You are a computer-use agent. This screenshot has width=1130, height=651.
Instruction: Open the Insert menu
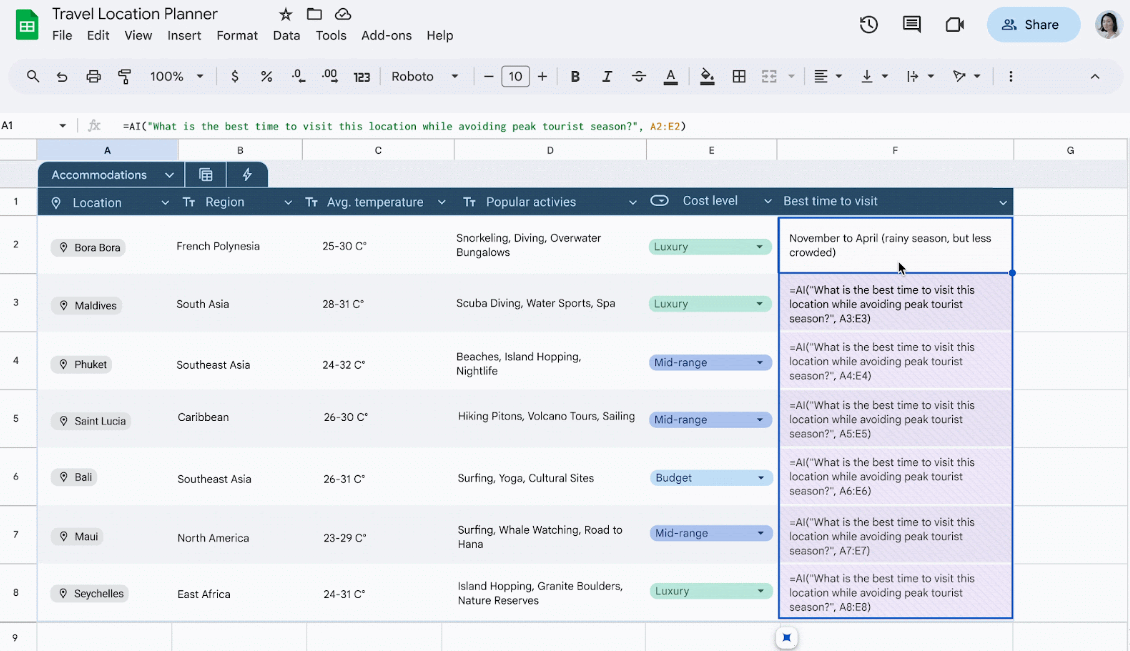184,35
